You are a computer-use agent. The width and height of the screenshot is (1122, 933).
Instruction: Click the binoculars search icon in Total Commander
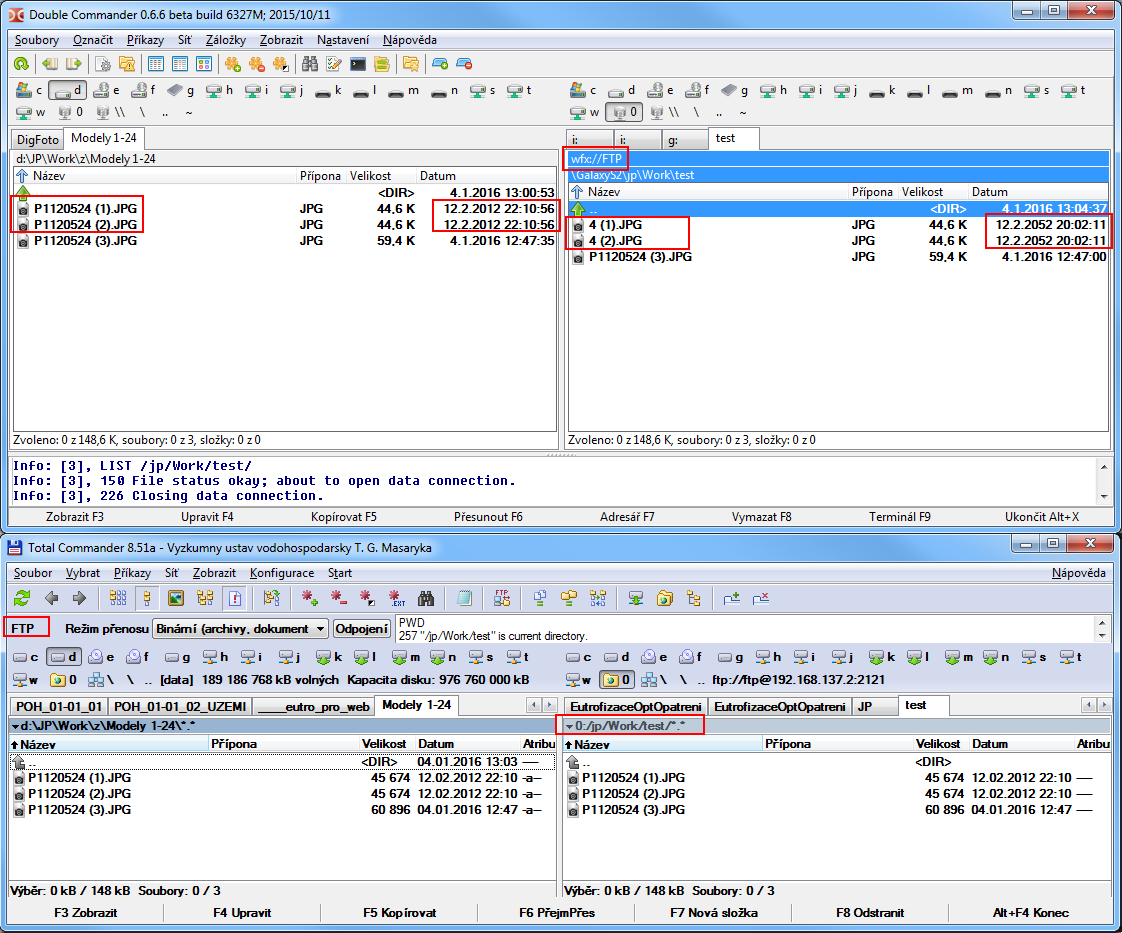tap(425, 598)
